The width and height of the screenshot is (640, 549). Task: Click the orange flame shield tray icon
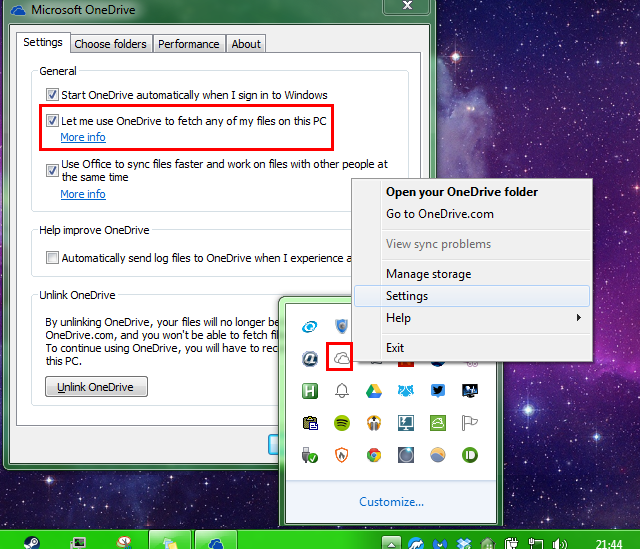[x=342, y=455]
